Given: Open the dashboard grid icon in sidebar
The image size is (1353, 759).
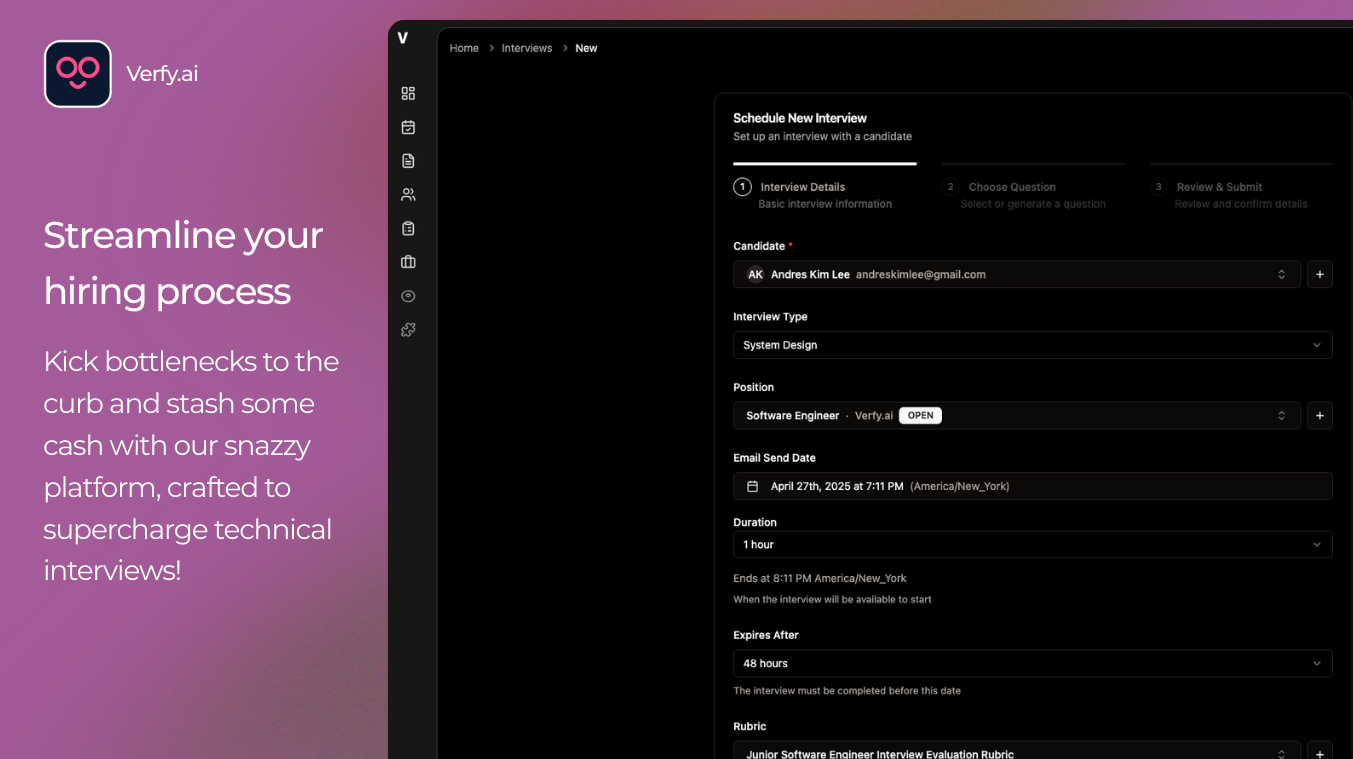Looking at the screenshot, I should pos(408,93).
